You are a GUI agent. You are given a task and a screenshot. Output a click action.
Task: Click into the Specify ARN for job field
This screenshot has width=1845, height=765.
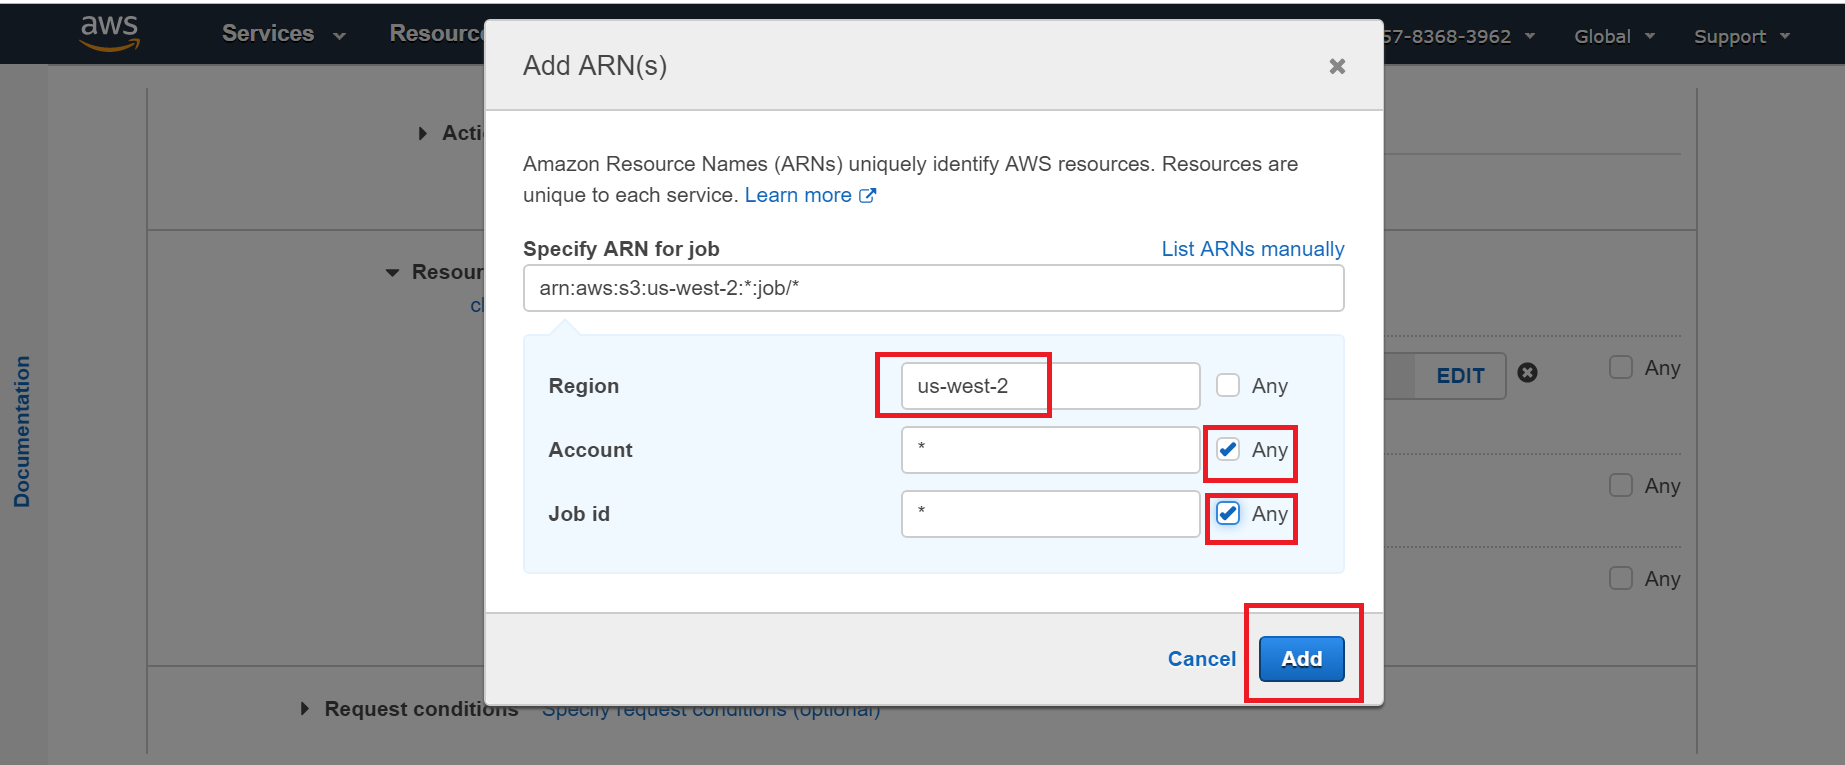(932, 288)
